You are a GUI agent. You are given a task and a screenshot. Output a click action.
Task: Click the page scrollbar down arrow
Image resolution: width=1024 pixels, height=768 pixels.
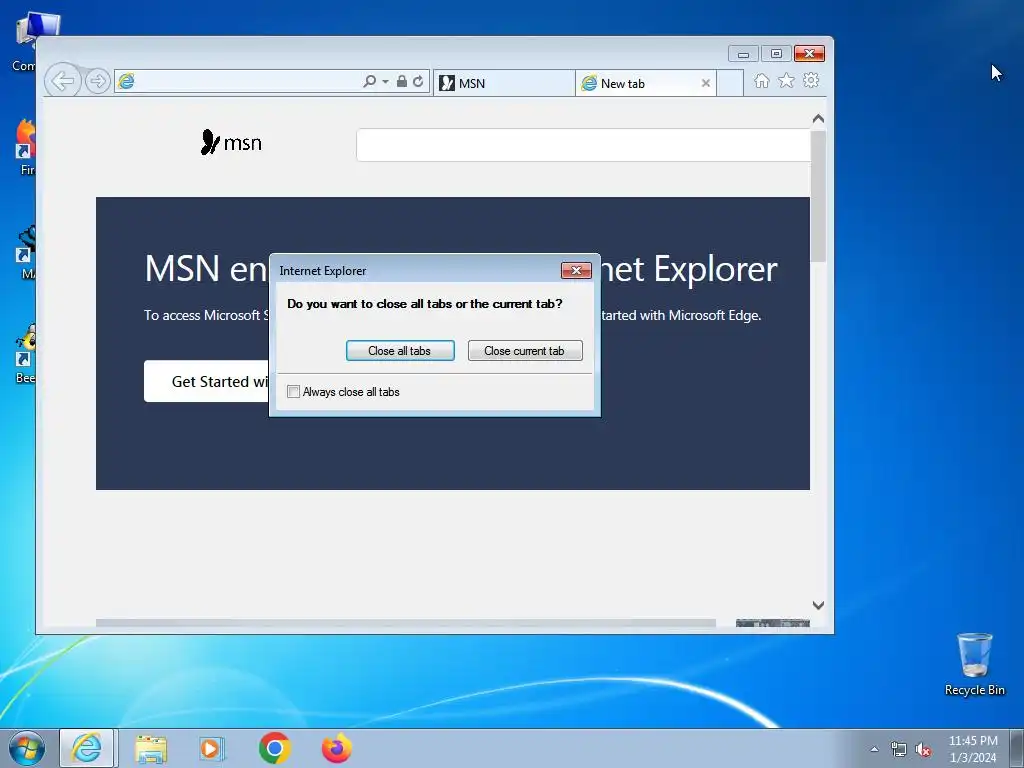point(818,605)
